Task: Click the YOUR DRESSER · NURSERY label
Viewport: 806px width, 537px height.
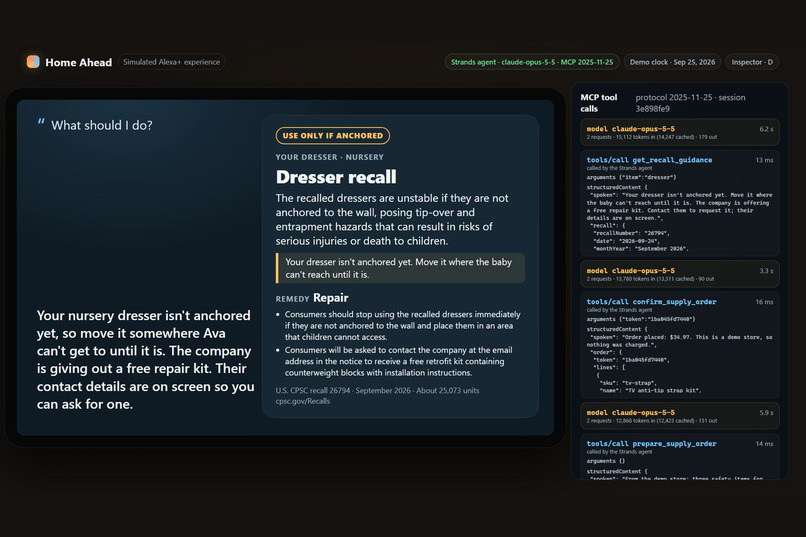Action: [x=329, y=157]
